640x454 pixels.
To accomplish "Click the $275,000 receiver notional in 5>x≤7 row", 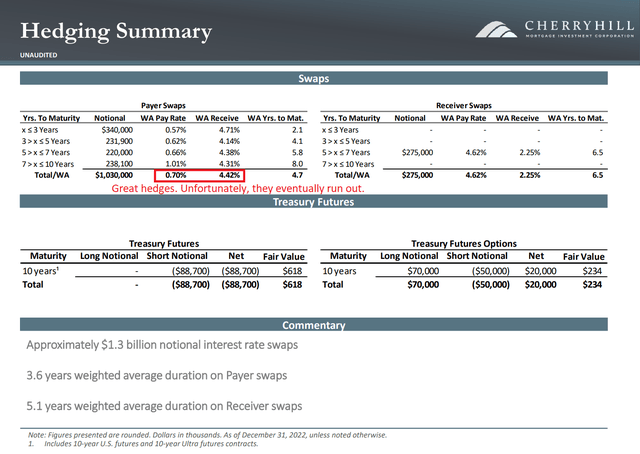I will [417, 153].
